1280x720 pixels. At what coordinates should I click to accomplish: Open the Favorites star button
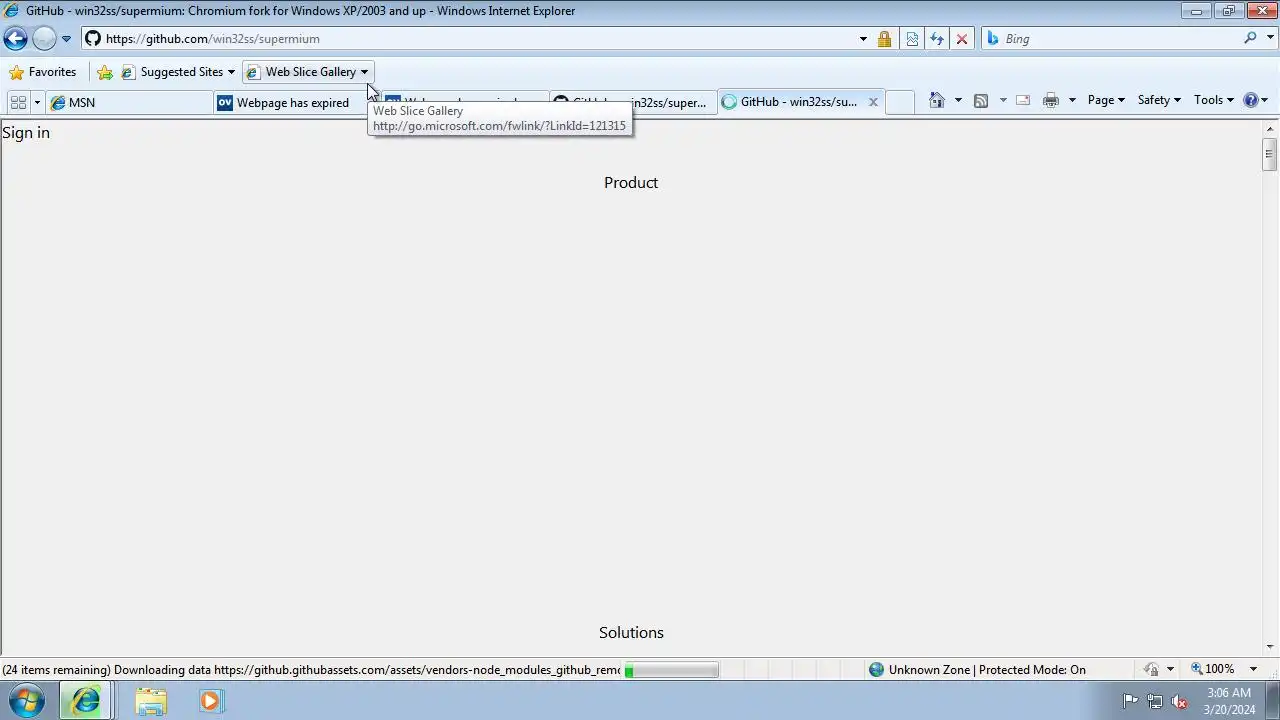click(x=42, y=72)
